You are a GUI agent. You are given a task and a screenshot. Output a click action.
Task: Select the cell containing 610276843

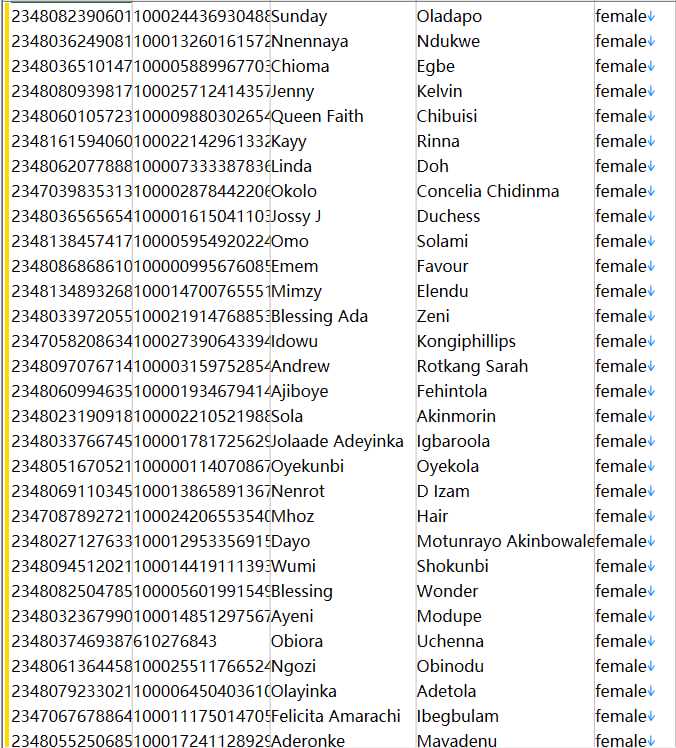[x=201, y=641]
